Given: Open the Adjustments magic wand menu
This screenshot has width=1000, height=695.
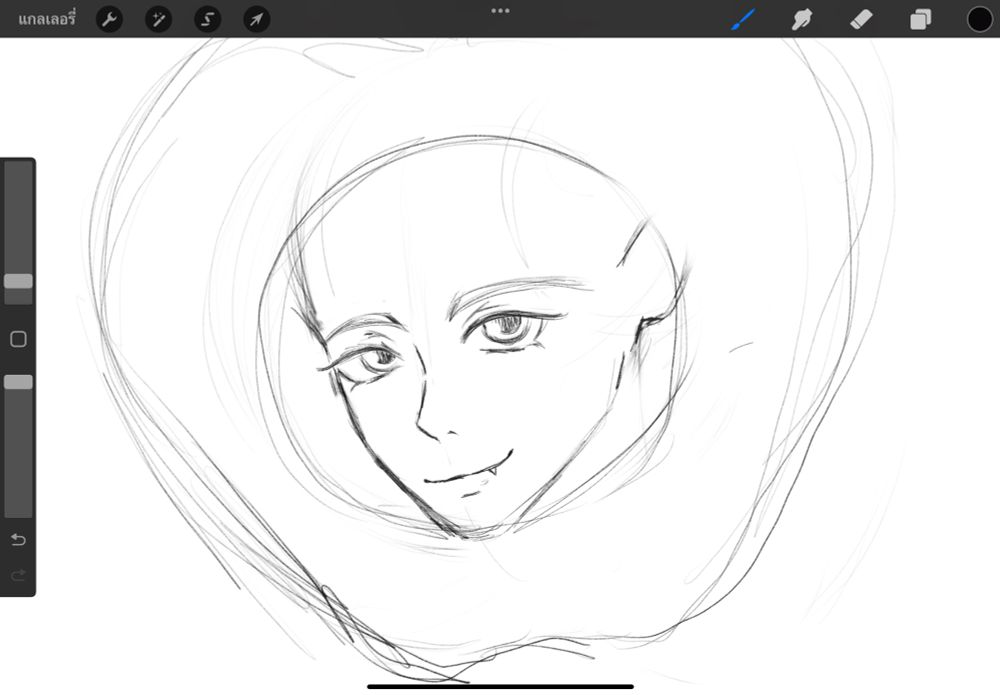Looking at the screenshot, I should pos(158,19).
